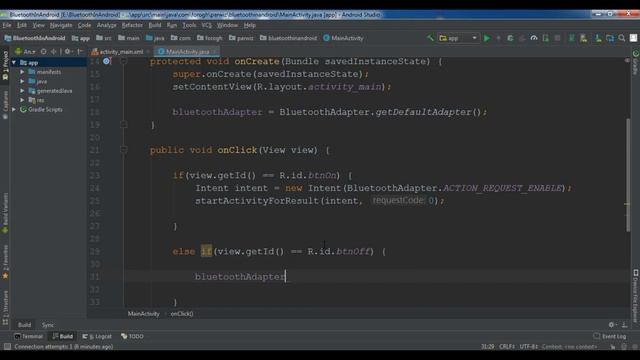Viewport: 640px width, 360px height.
Task: Click the Project Structure icon
Action: point(610,38)
